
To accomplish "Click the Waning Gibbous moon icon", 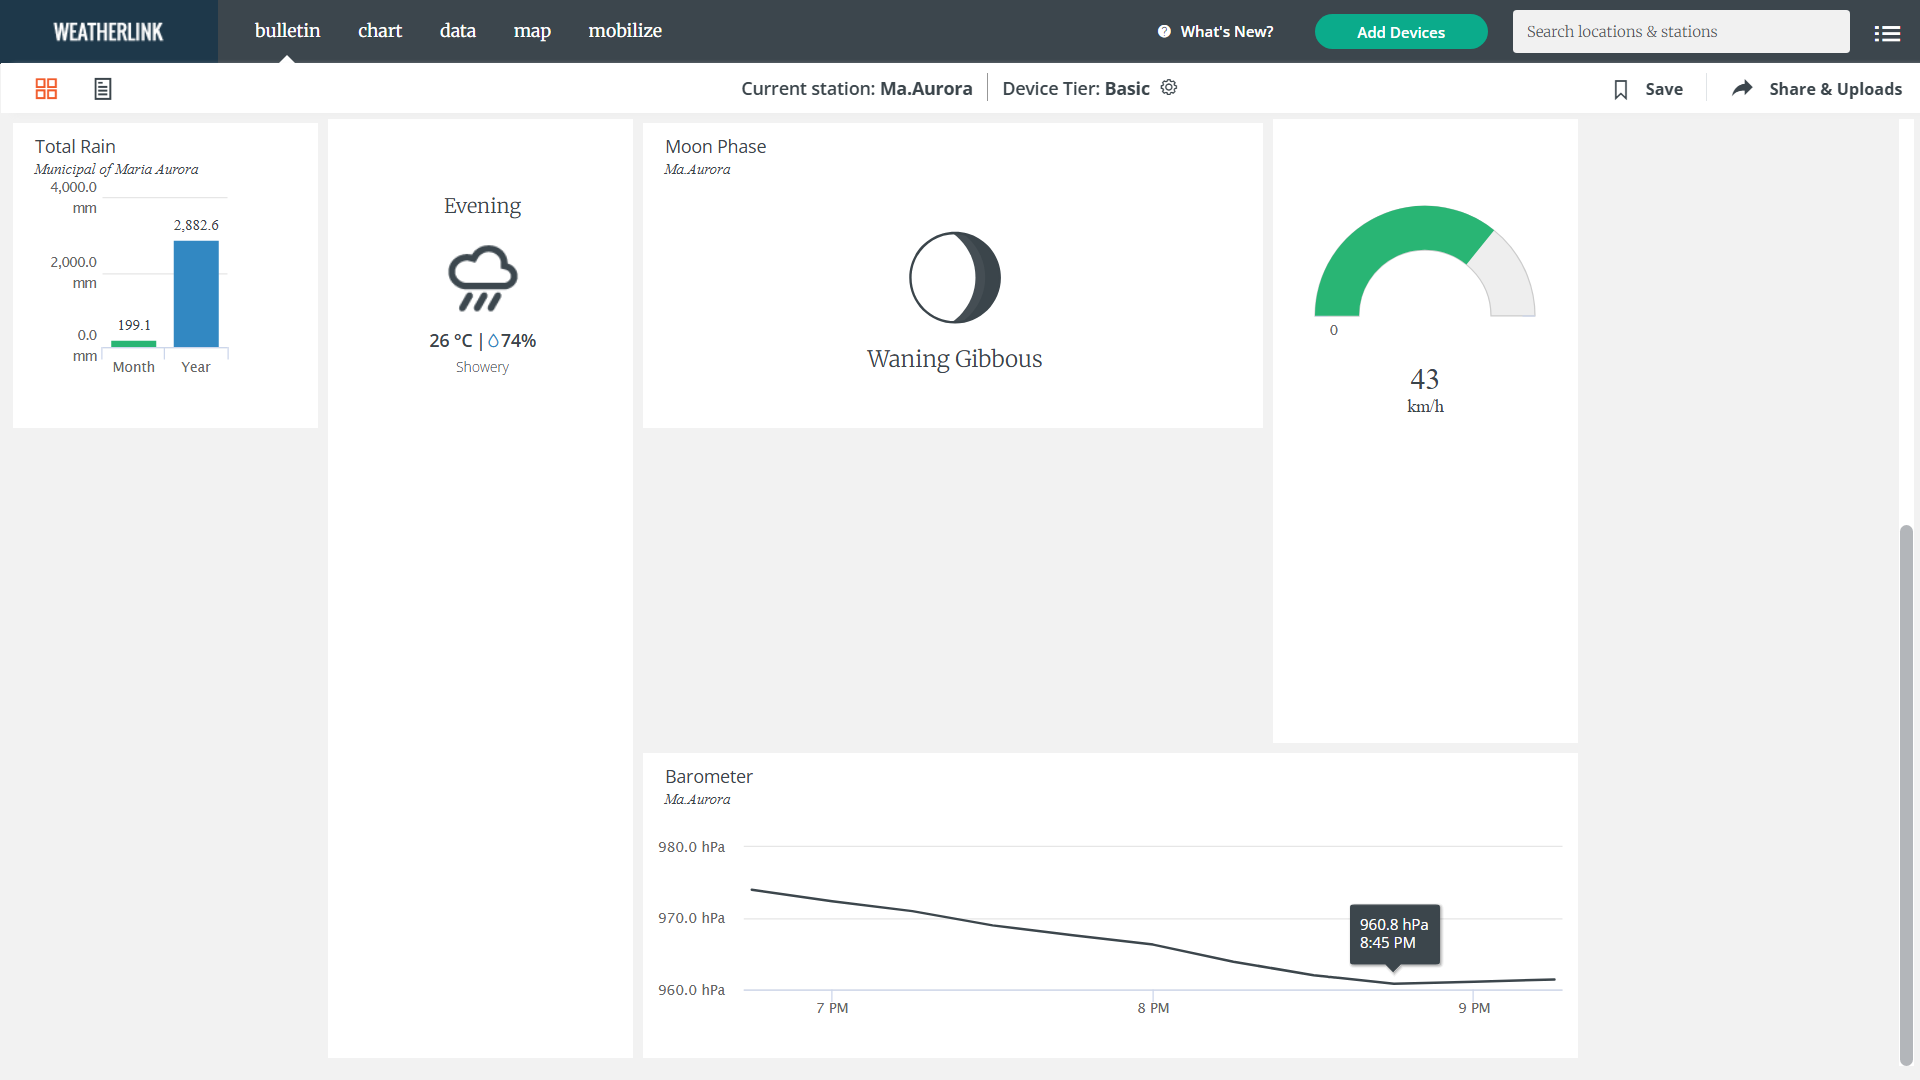I will click(x=954, y=278).
